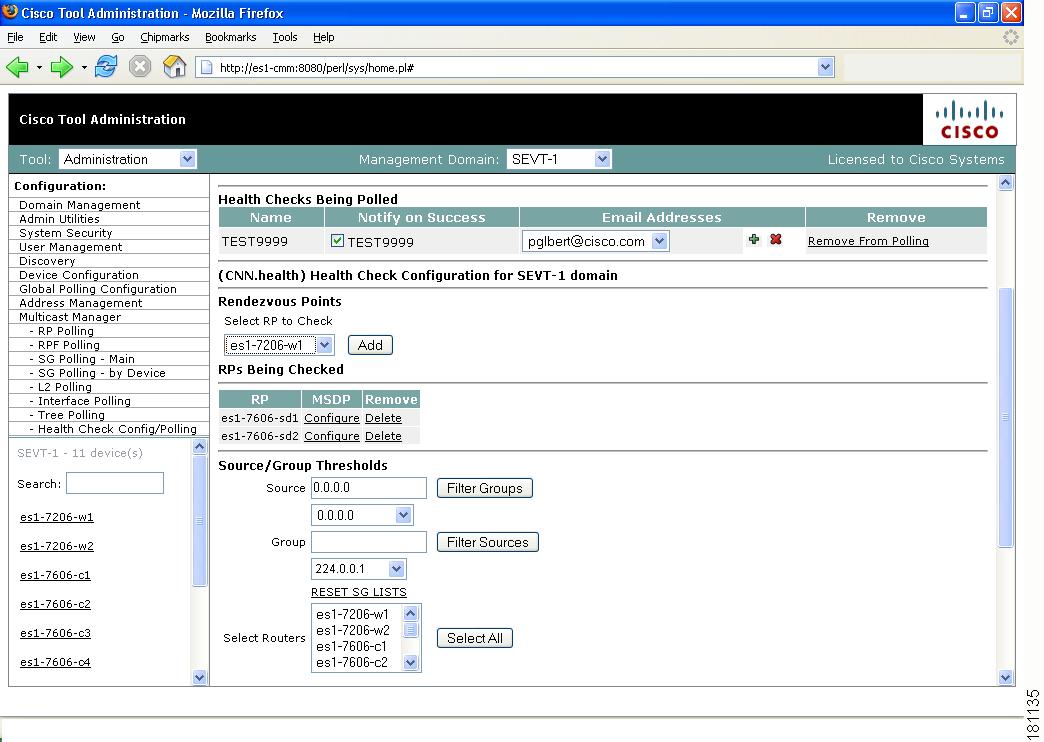Open the Management Domain SEVT-1 dropdown
This screenshot has width=1044, height=742.
(559, 159)
